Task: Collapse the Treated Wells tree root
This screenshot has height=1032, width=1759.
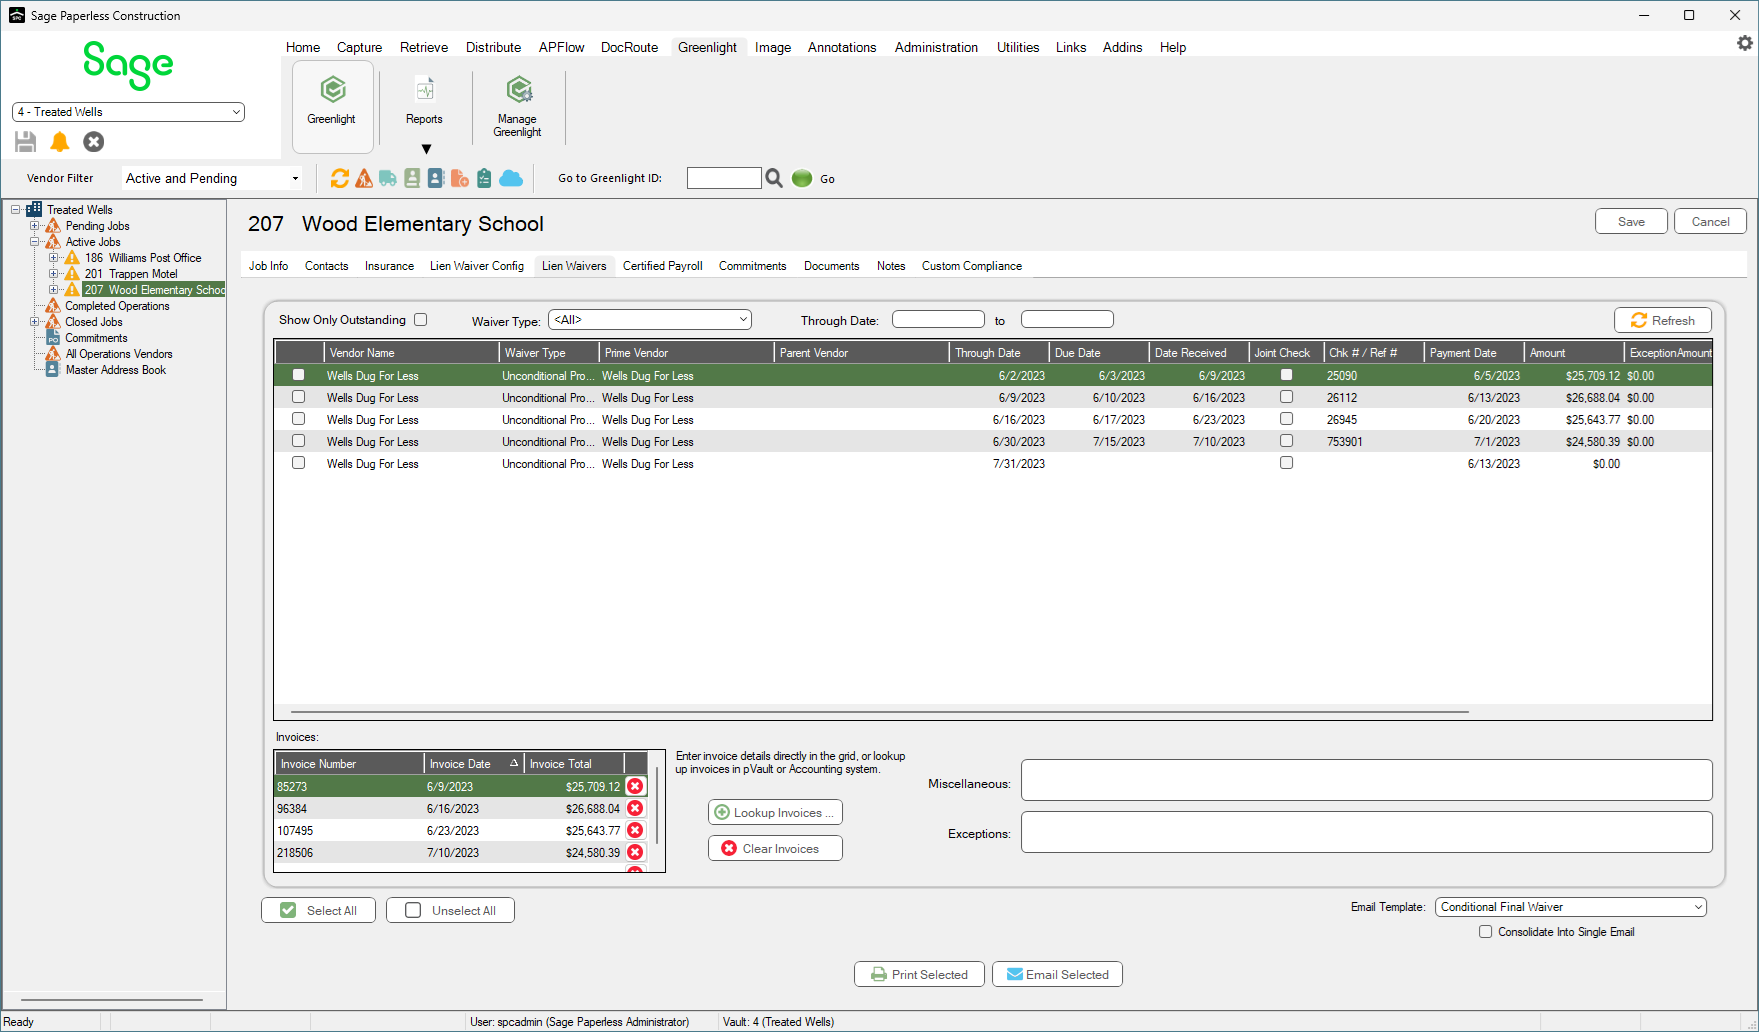Action: [16, 210]
